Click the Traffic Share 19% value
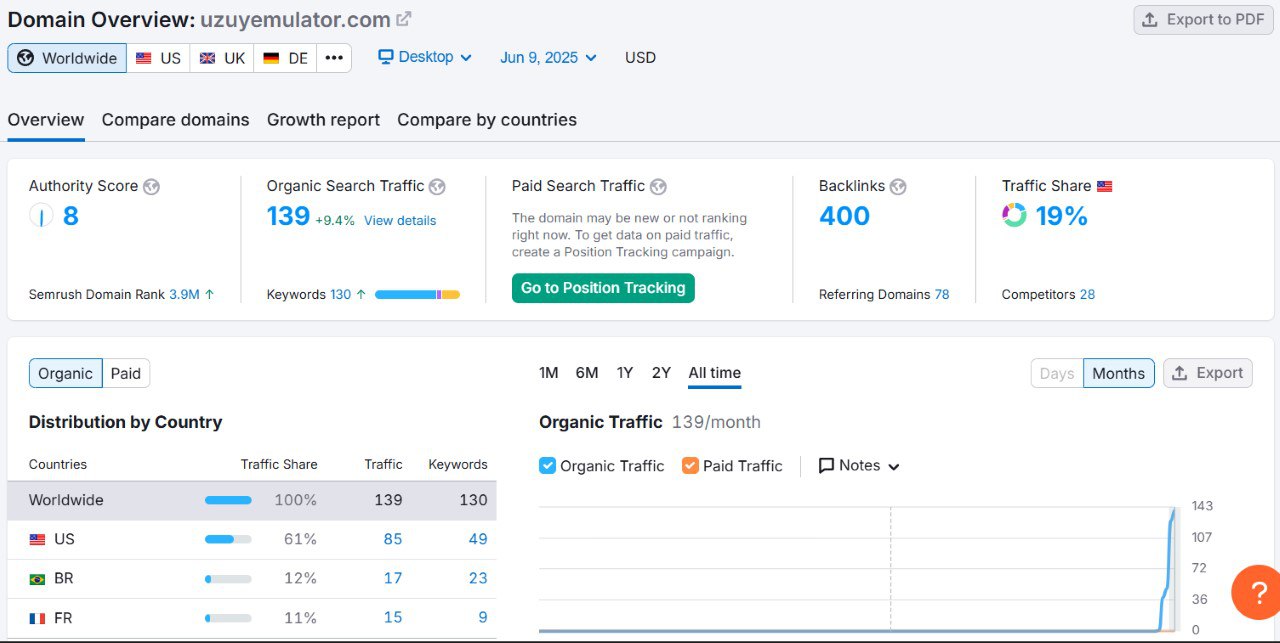 click(x=1062, y=216)
